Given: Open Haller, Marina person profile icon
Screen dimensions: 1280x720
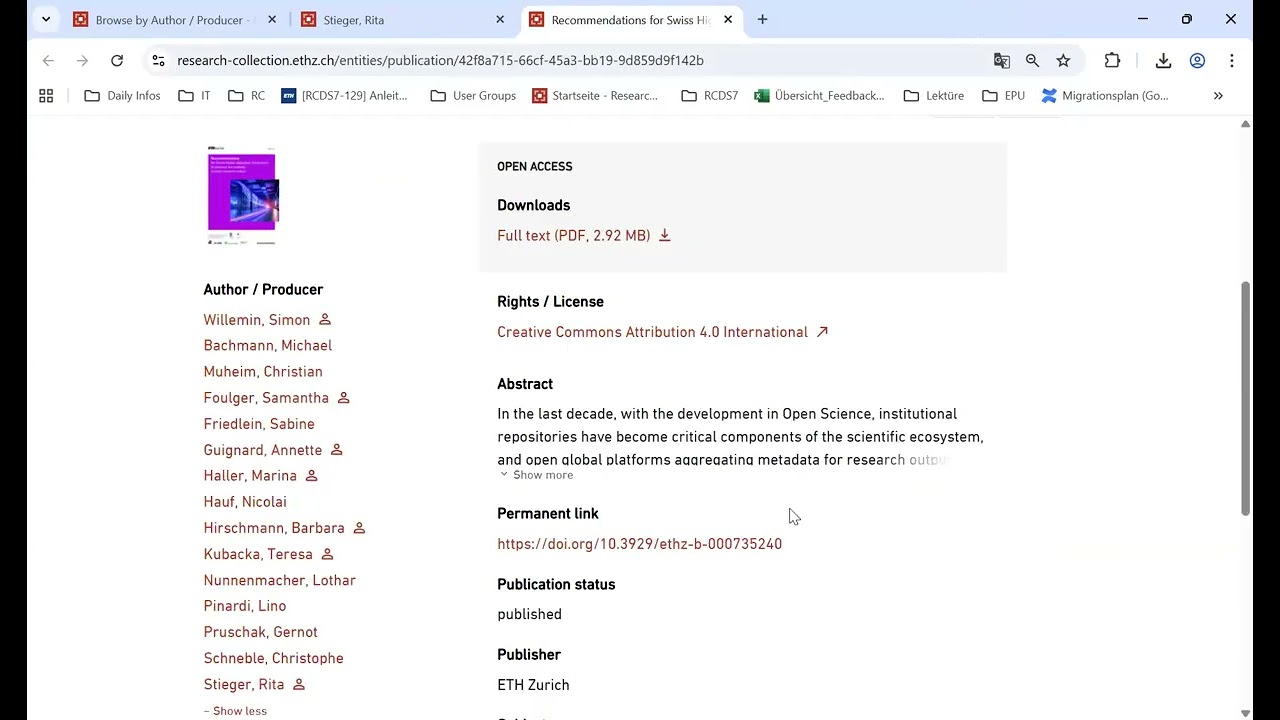Looking at the screenshot, I should pos(311,476).
